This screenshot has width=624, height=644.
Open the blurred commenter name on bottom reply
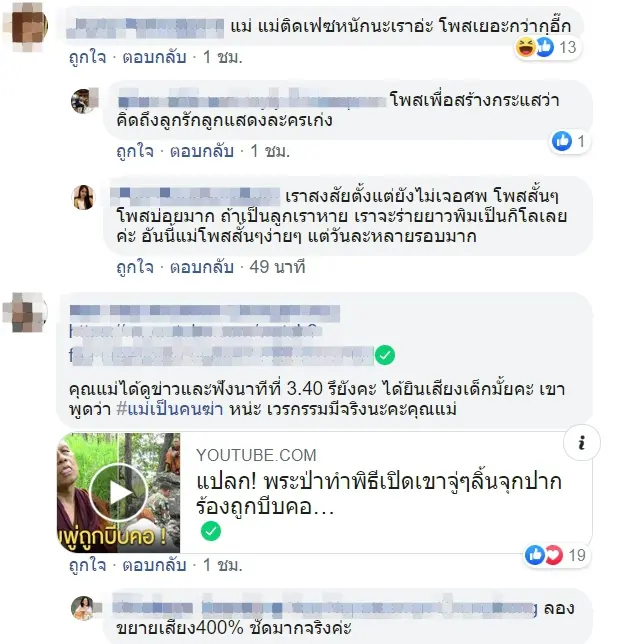(325, 608)
